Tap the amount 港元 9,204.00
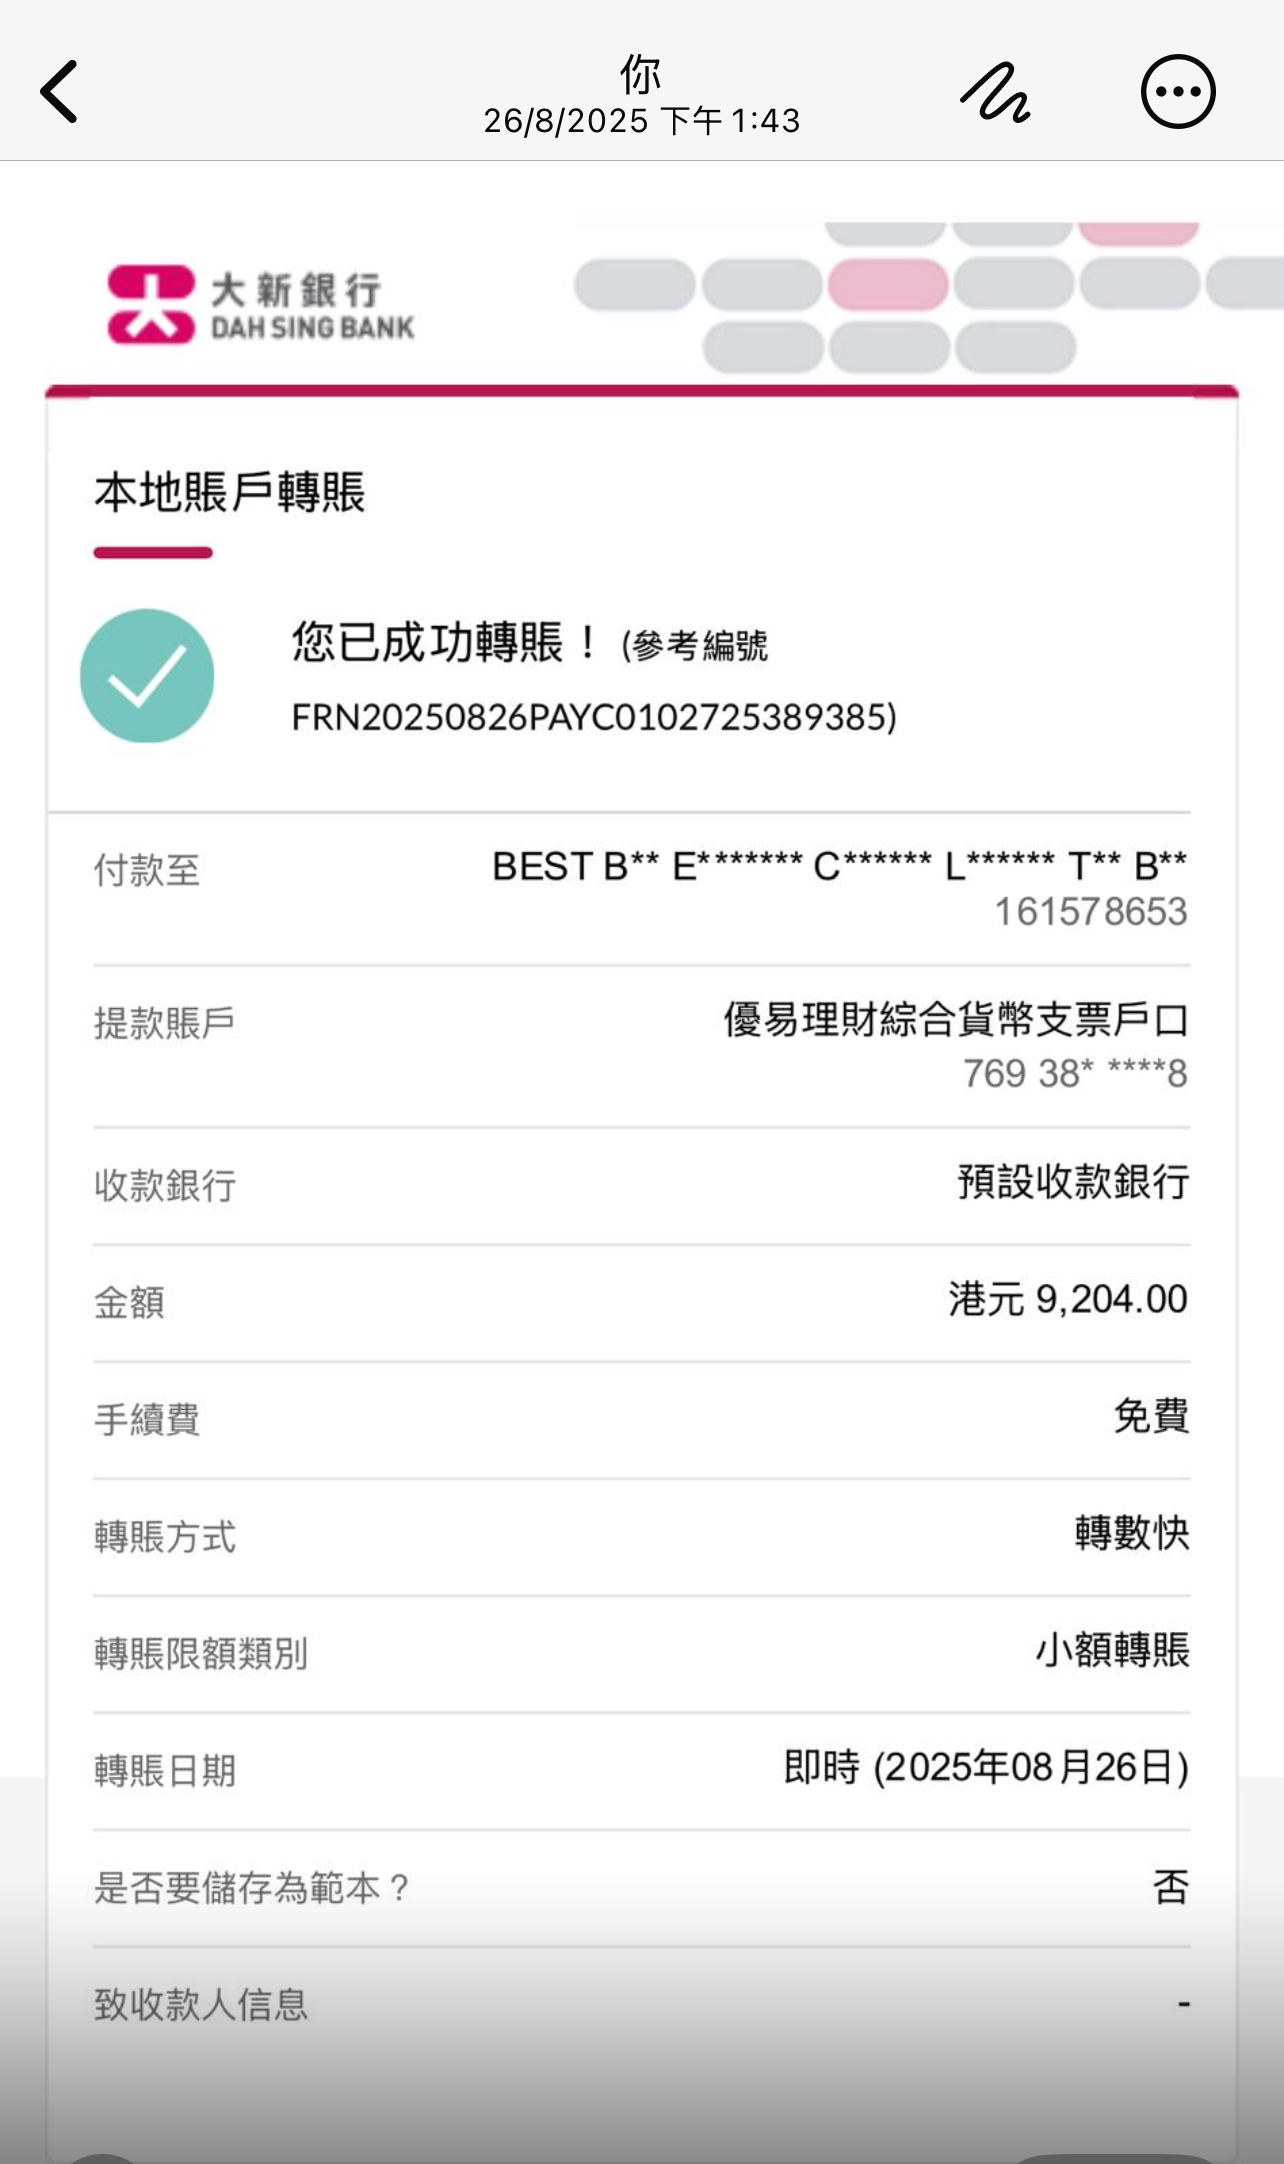The width and height of the screenshot is (1284, 2164). click(x=1067, y=1299)
